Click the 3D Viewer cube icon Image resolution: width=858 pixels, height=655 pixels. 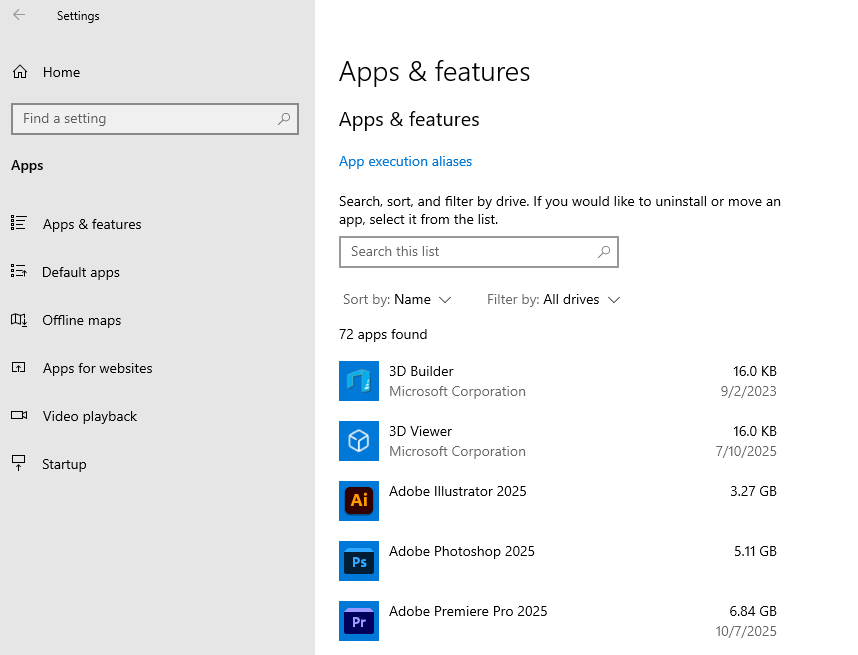click(x=359, y=441)
